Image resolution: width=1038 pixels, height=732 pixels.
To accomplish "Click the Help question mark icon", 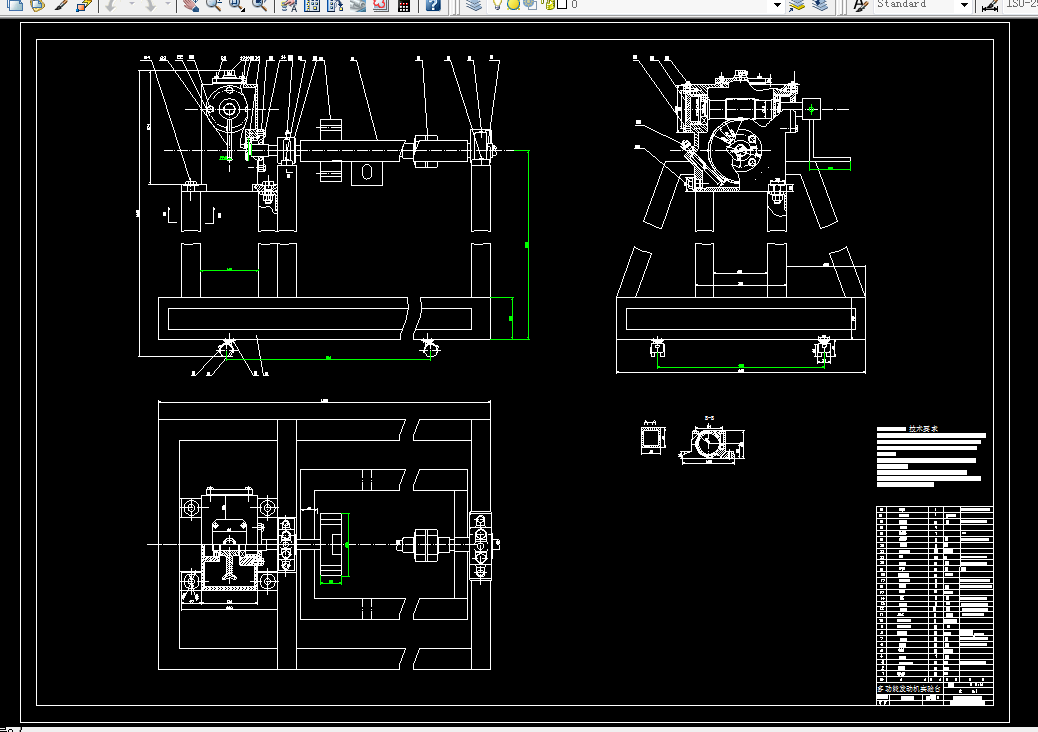I will (433, 5).
